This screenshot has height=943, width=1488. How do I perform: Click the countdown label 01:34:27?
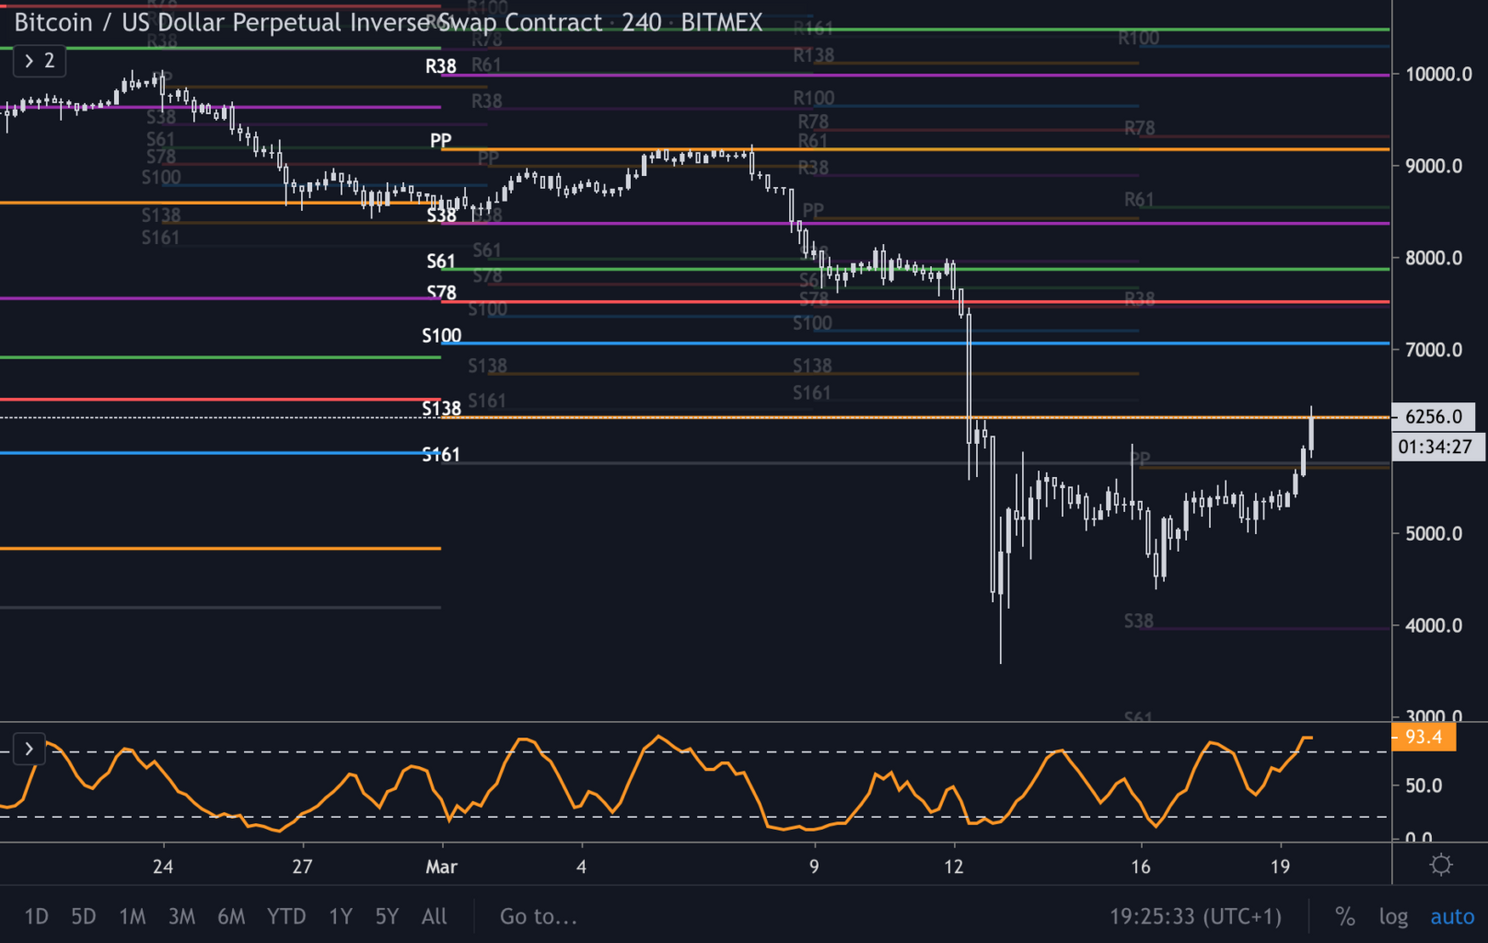click(1436, 447)
